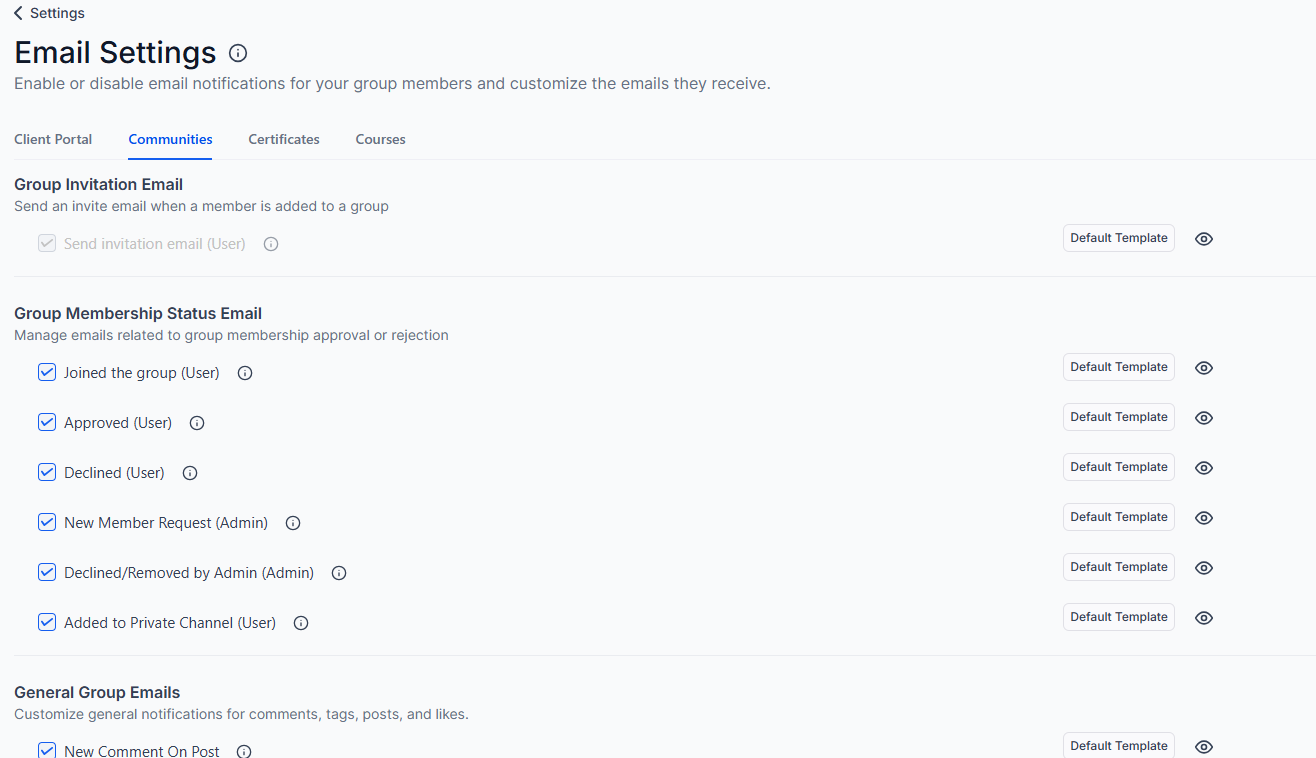The image size is (1316, 758).
Task: Open Default Template for Declined (User)
Action: click(1118, 467)
